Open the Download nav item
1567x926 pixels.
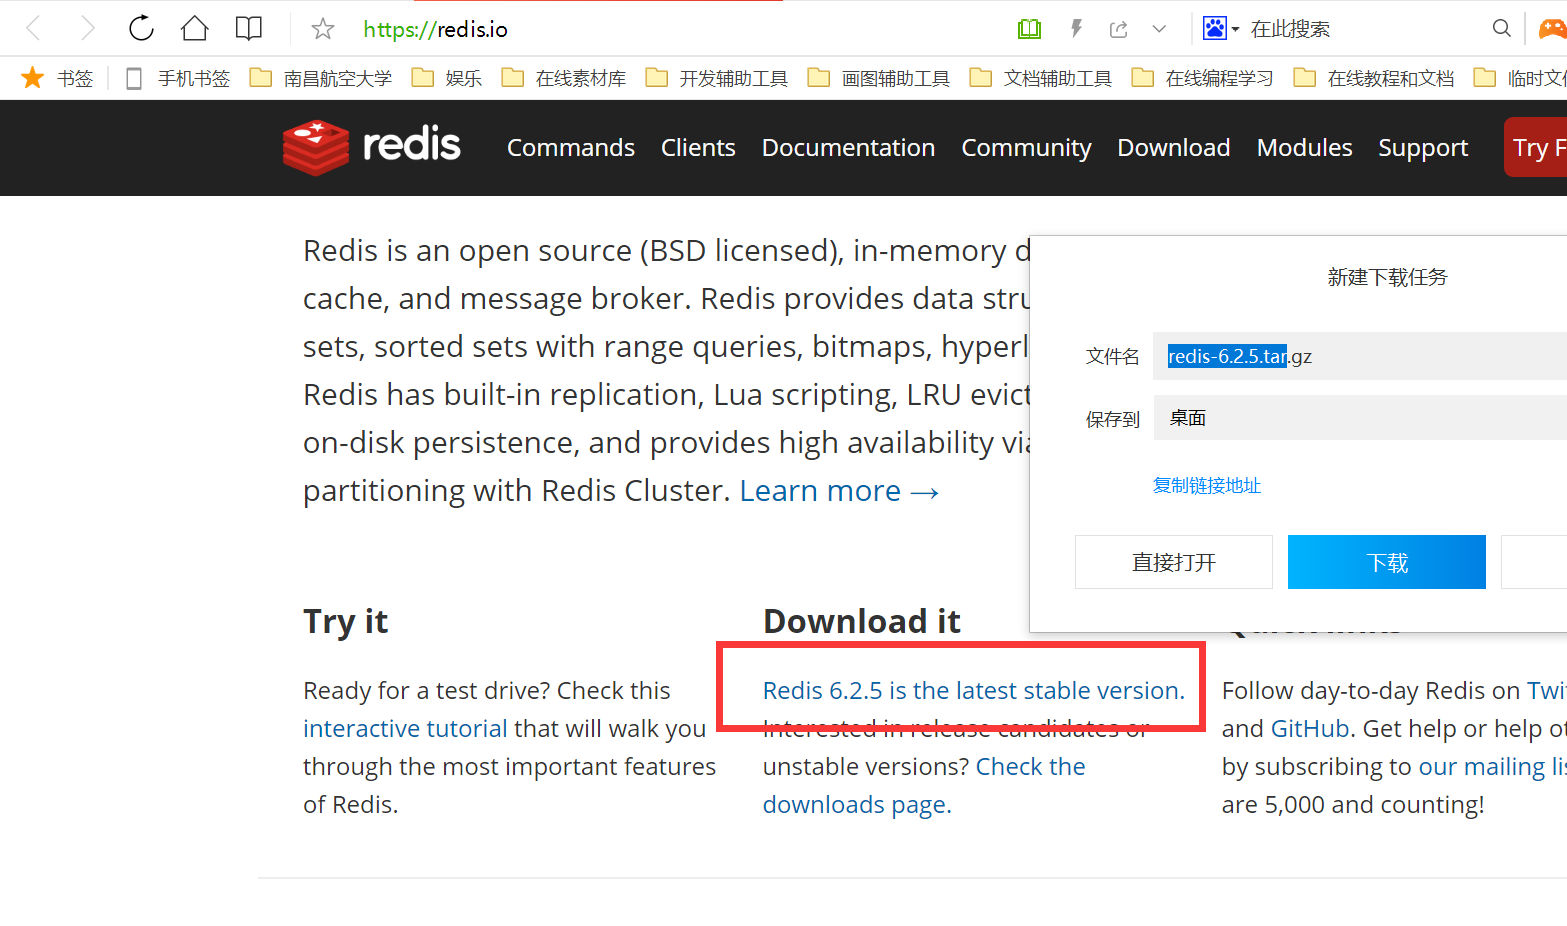[x=1174, y=148]
